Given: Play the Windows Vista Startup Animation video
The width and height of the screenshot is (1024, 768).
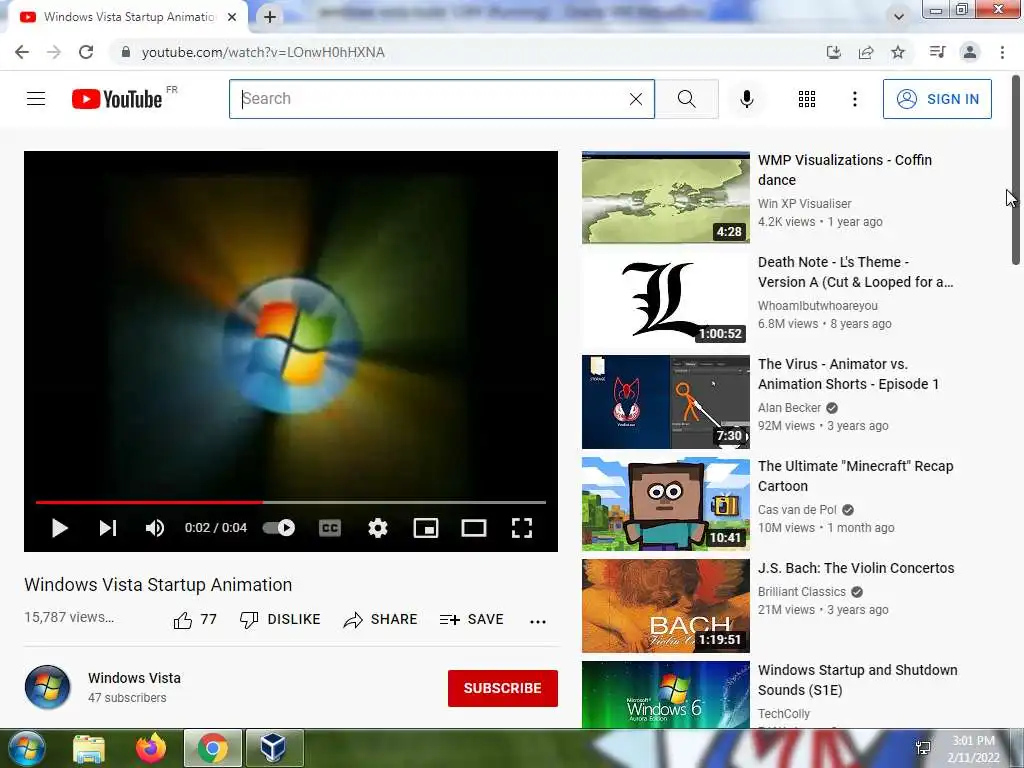Looking at the screenshot, I should (59, 528).
